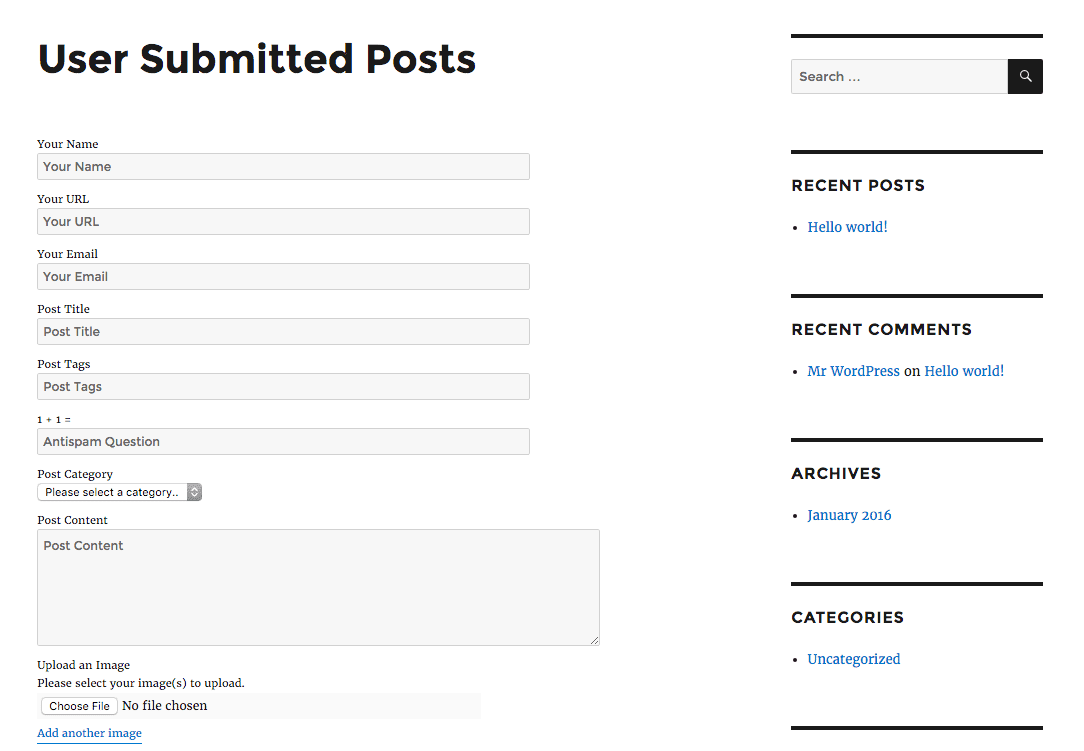This screenshot has width=1084, height=751.
Task: Click the "Mr WordPress" commenter link
Action: point(853,371)
